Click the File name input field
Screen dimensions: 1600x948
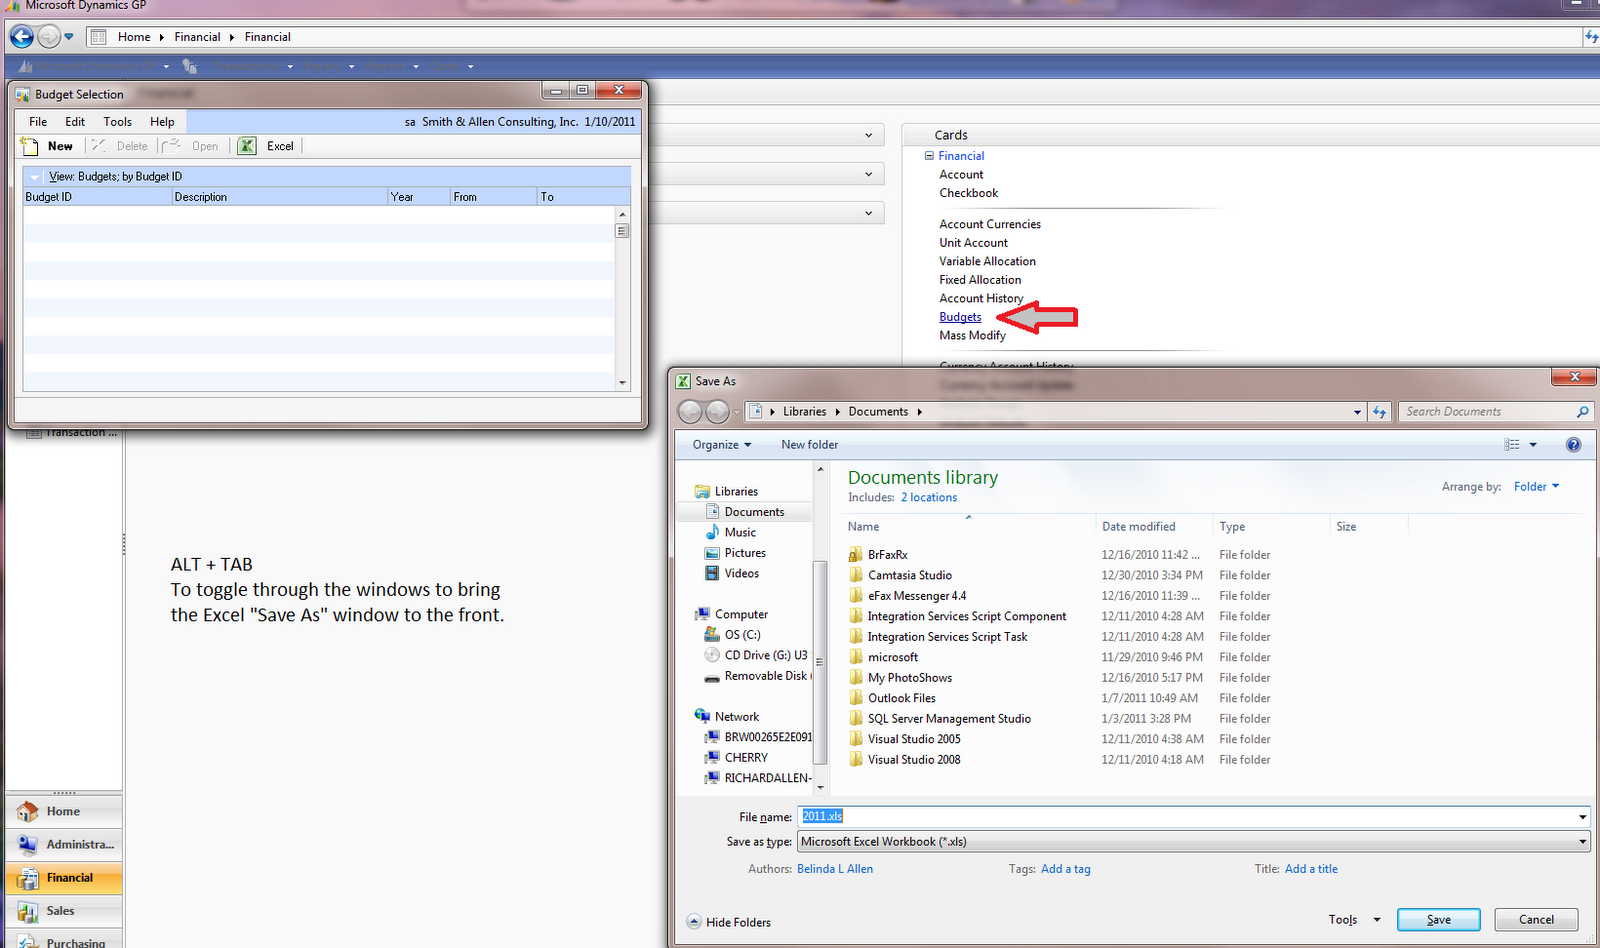[x=1186, y=816]
